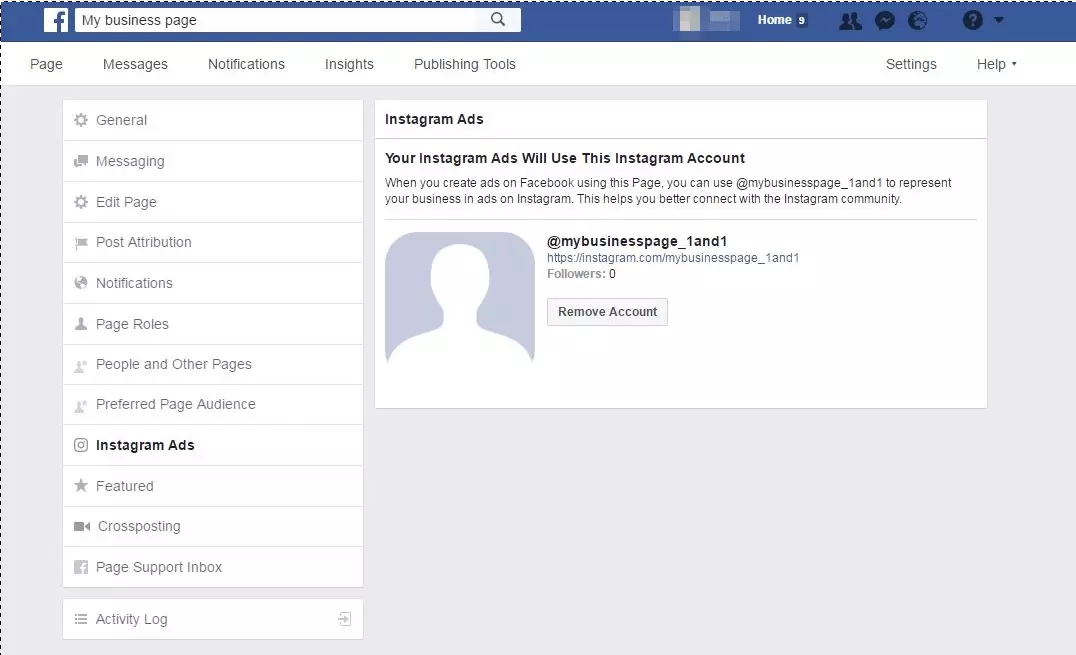Select Edit Page in settings sidebar

pos(213,202)
